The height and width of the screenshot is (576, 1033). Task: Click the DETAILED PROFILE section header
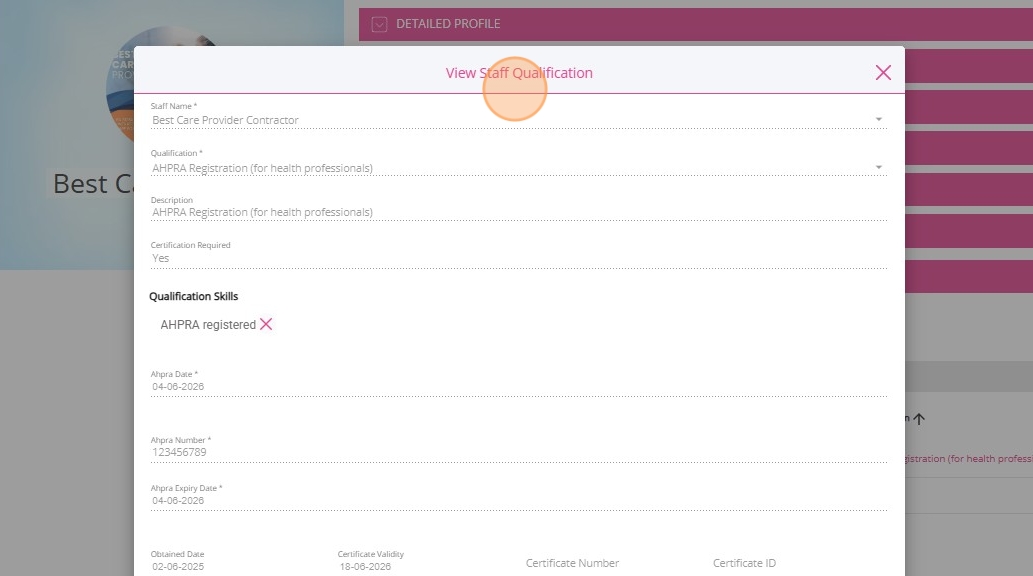[x=696, y=24]
